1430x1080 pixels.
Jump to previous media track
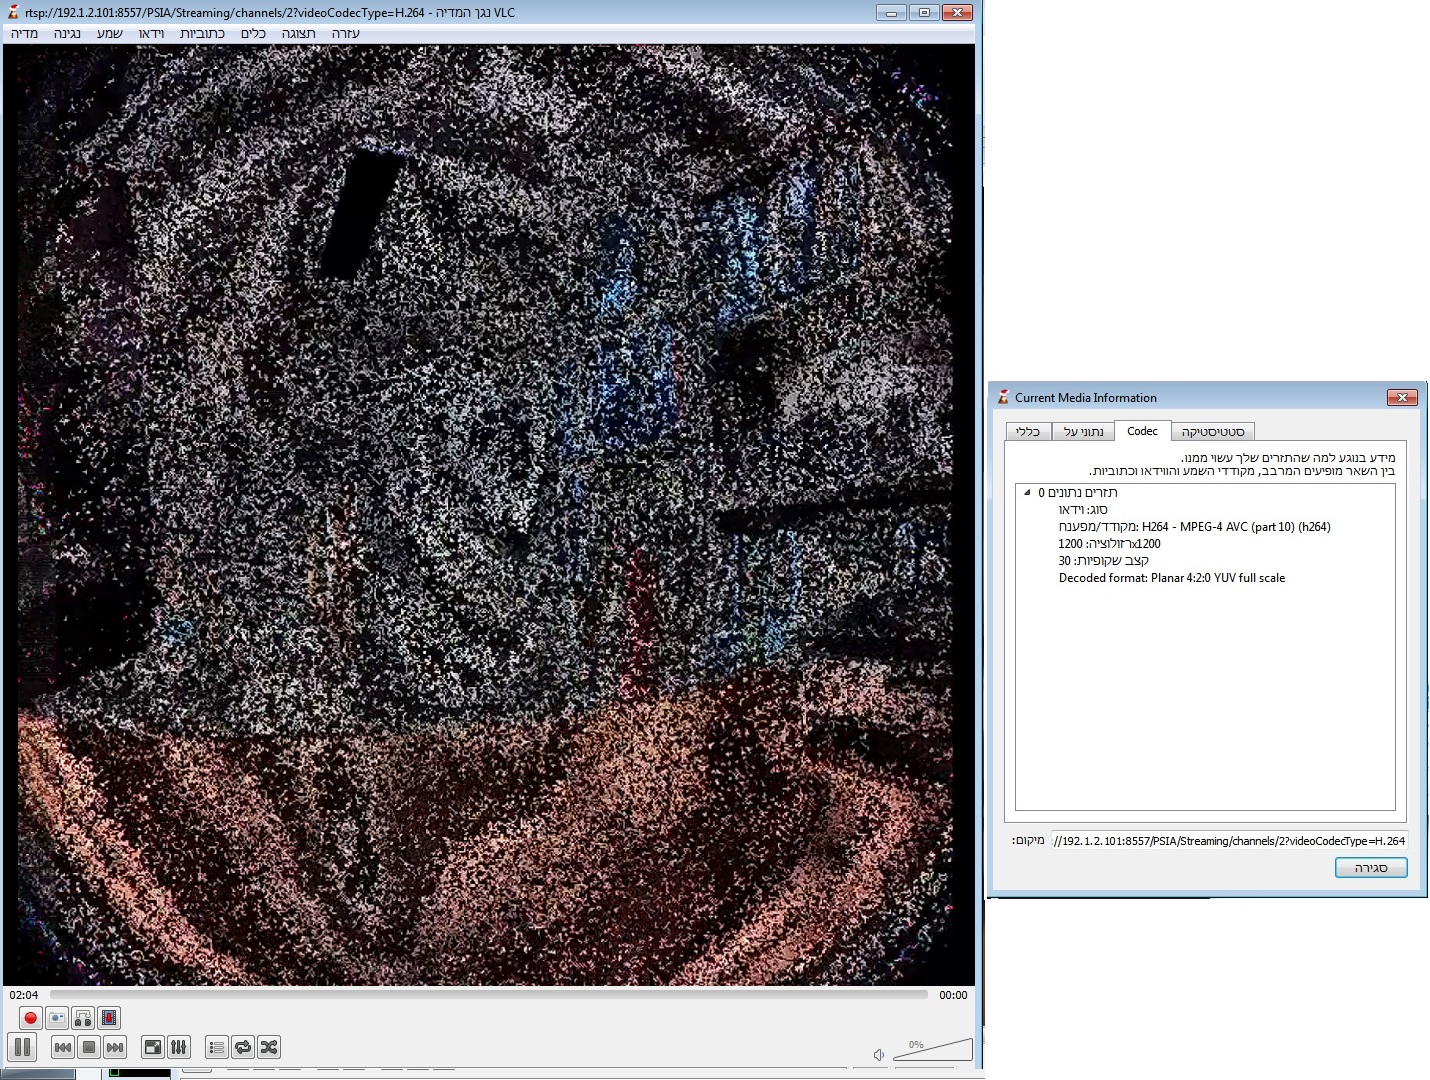[x=62, y=1047]
